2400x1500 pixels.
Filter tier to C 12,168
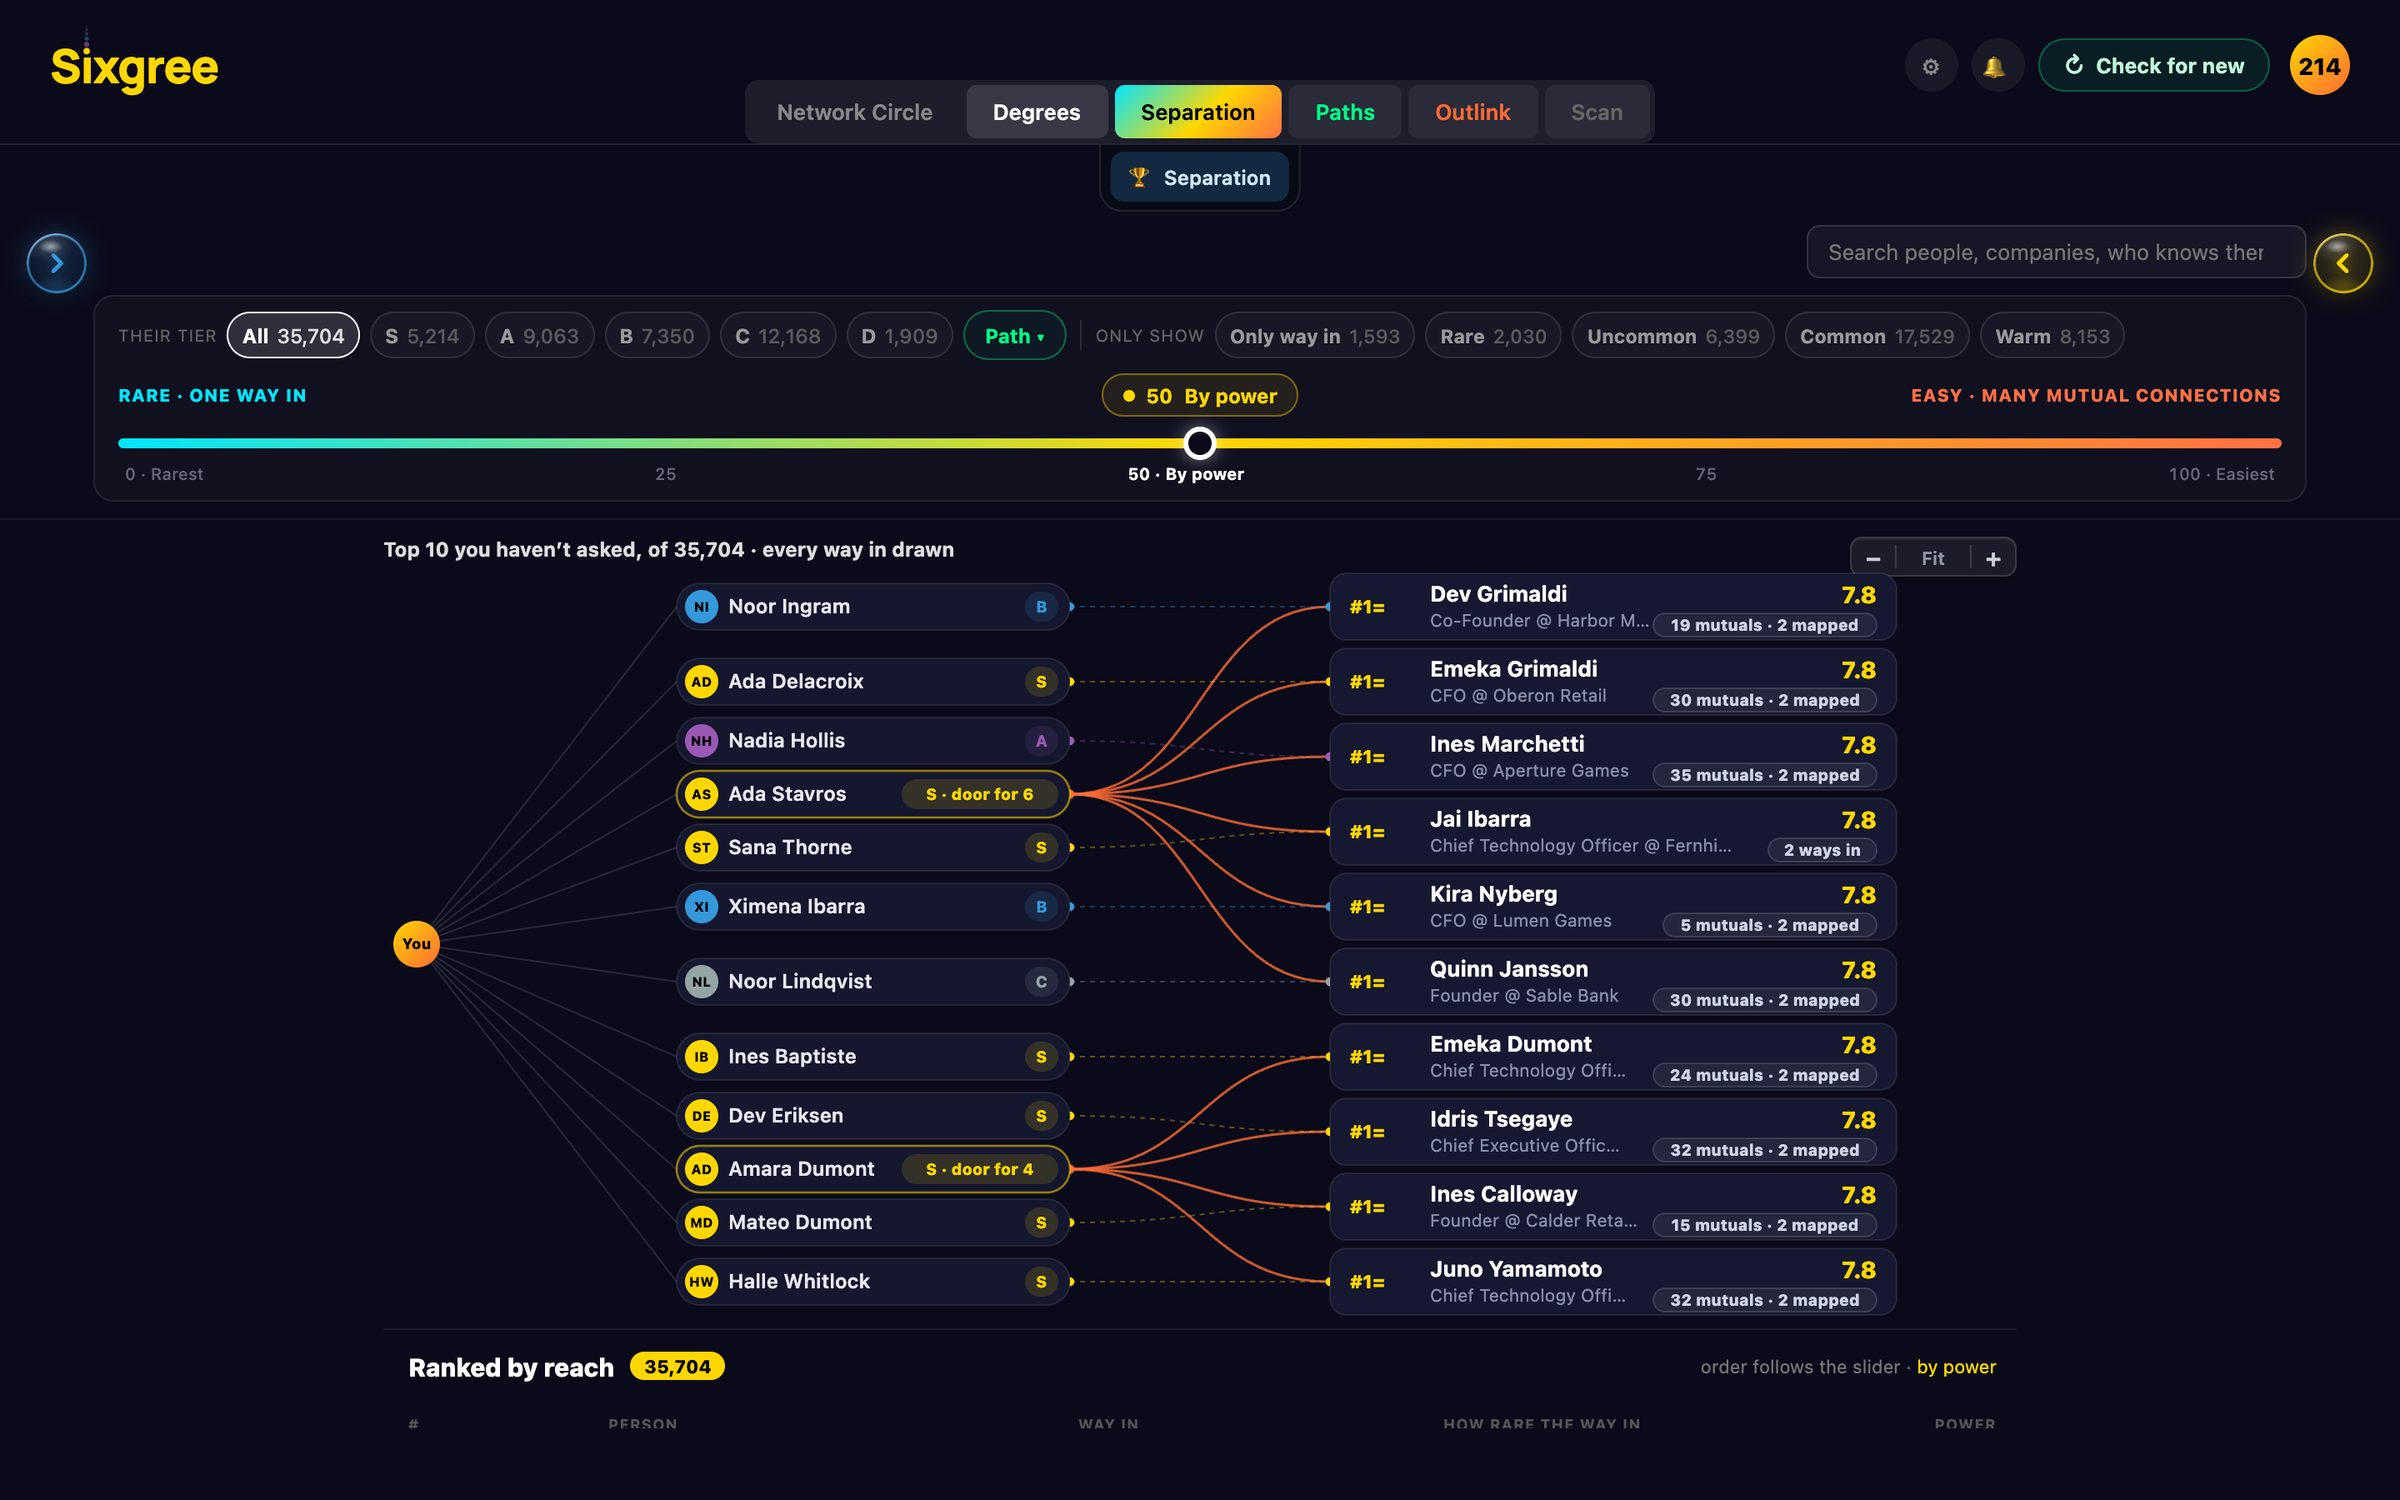point(777,336)
